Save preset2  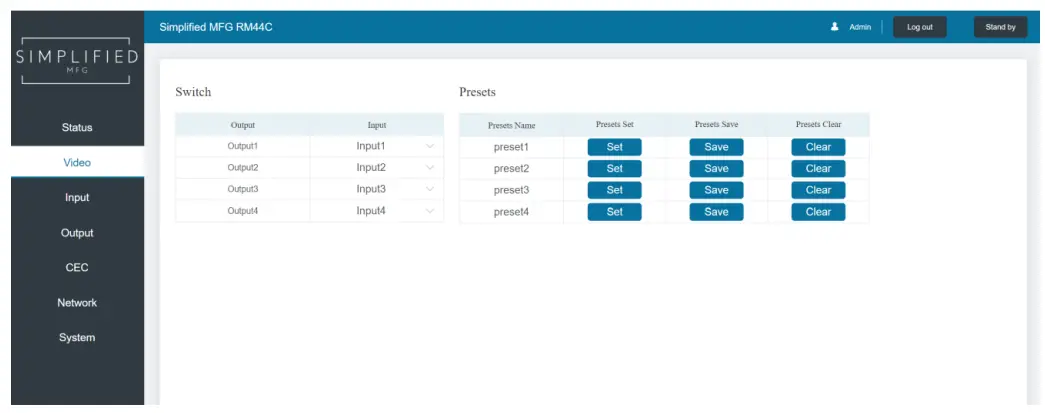click(x=716, y=169)
